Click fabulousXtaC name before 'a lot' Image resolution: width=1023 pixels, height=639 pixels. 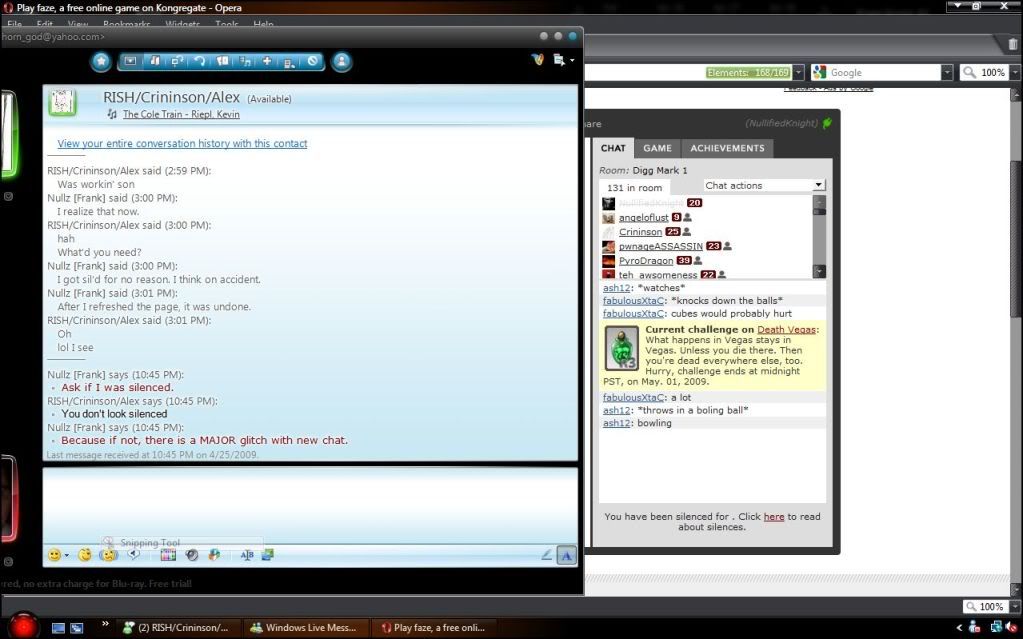pos(633,397)
